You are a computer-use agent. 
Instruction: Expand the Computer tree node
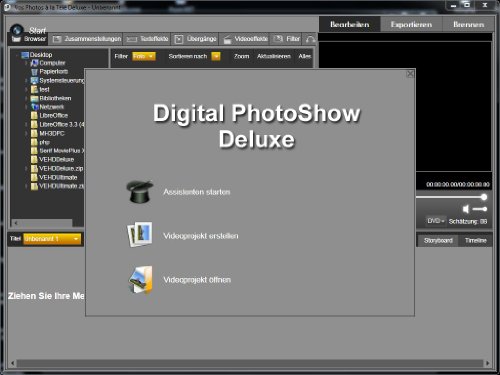pos(26,63)
